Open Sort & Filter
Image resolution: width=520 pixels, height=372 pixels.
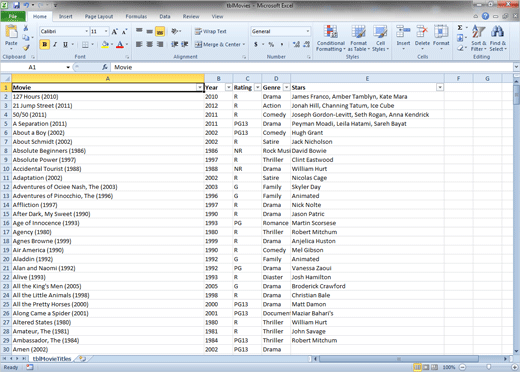tap(479, 38)
